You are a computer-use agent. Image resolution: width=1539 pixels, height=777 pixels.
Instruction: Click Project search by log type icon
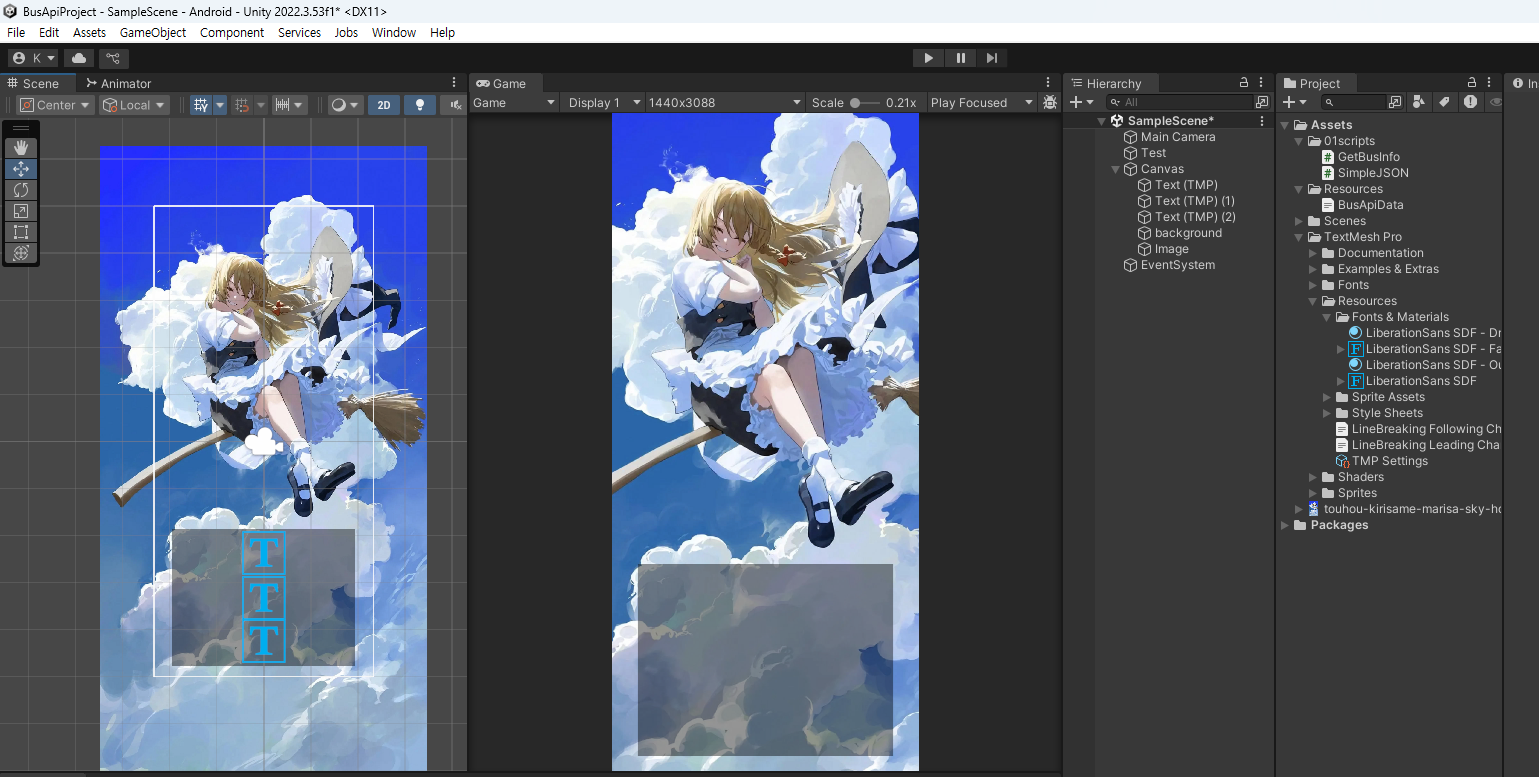tap(1470, 102)
